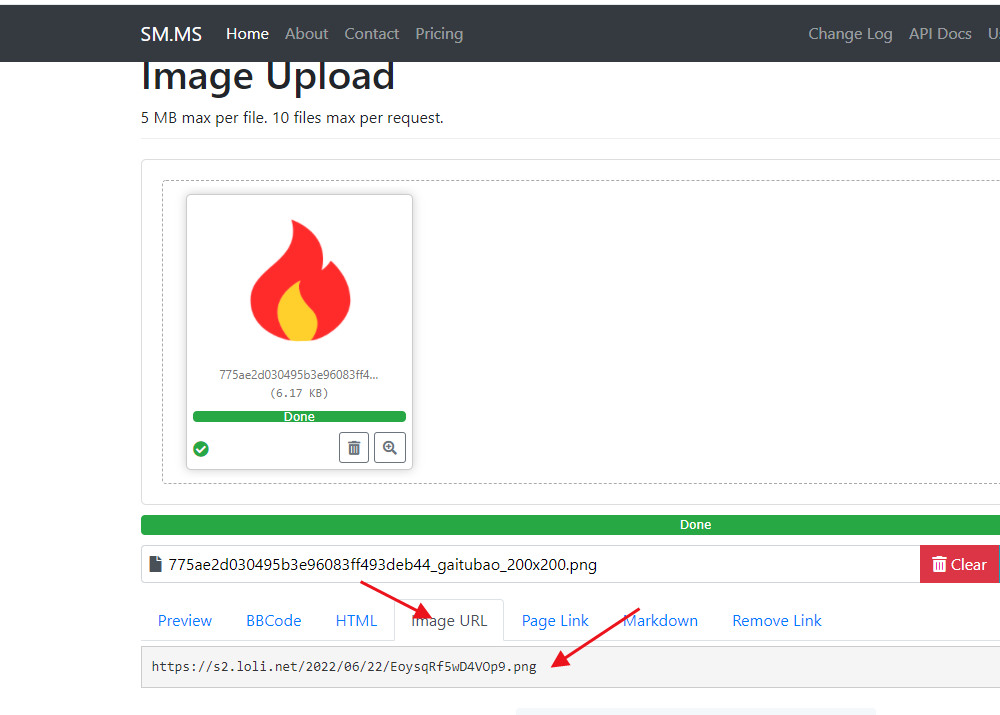The height and width of the screenshot is (715, 1000).
Task: Click the file icon beside the filename
Action: pyautogui.click(x=155, y=564)
